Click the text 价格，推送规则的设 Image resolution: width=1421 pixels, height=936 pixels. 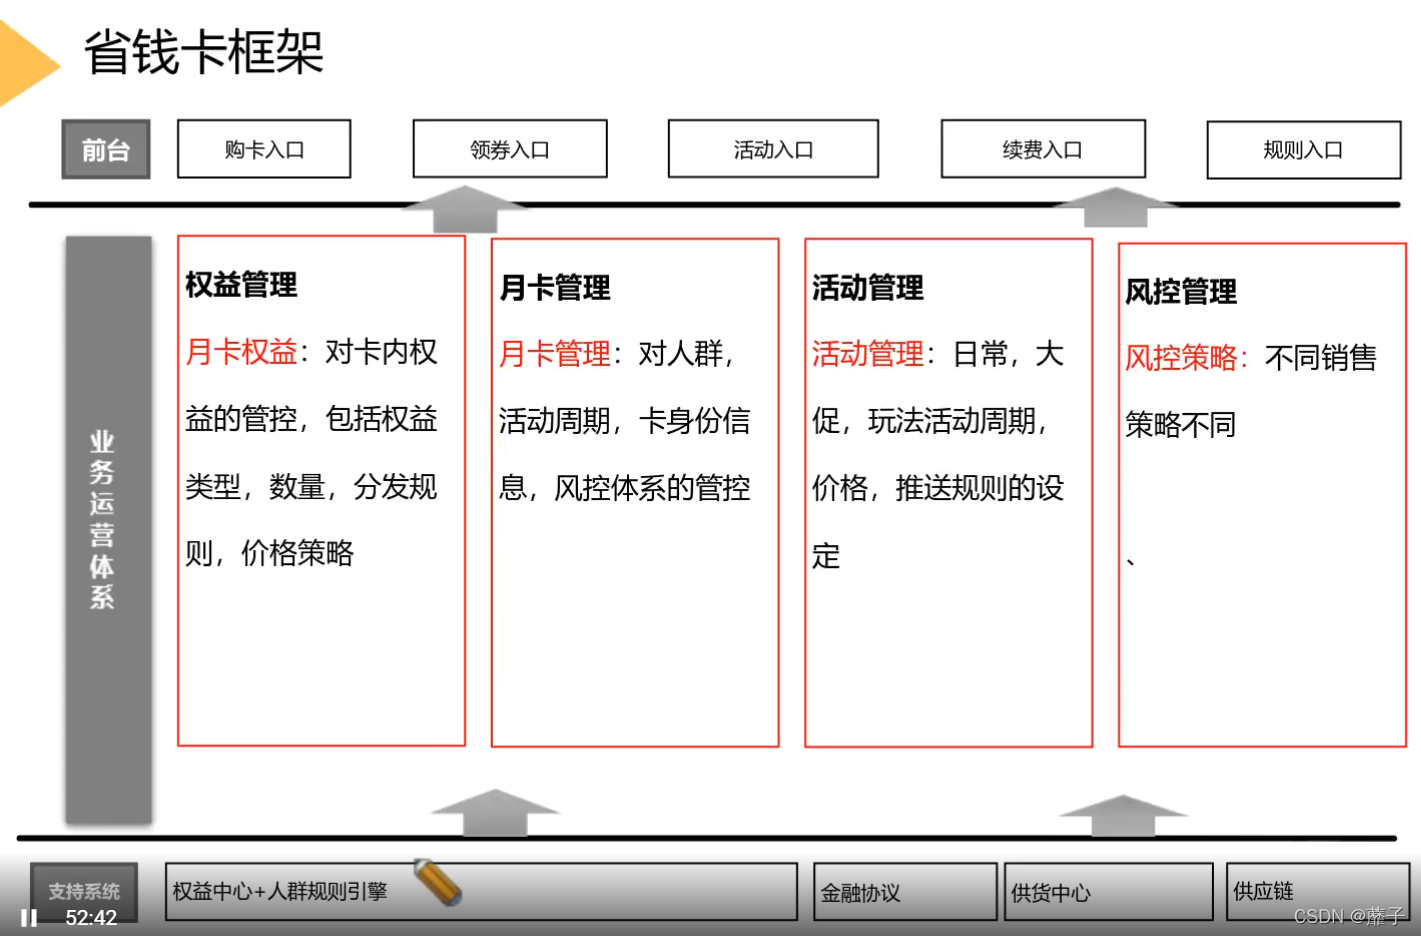pos(938,488)
